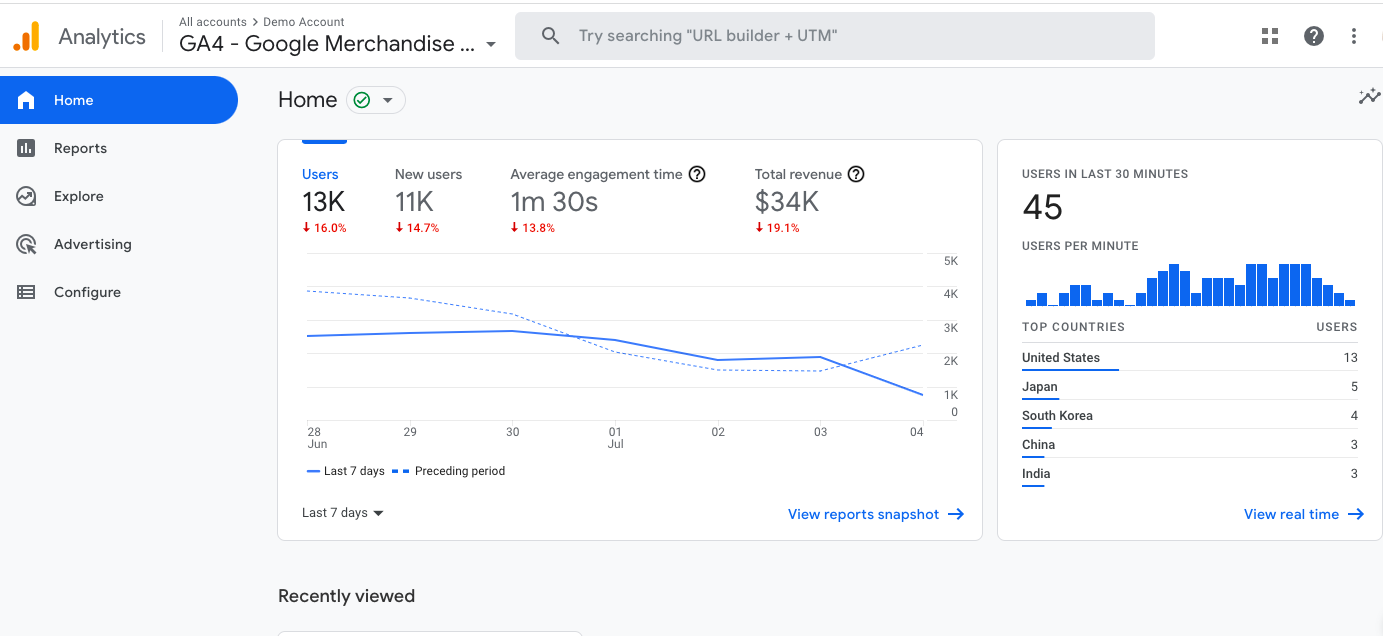Screen dimensions: 1383x636
Task: Click the 11K new users value
Action: click(414, 202)
